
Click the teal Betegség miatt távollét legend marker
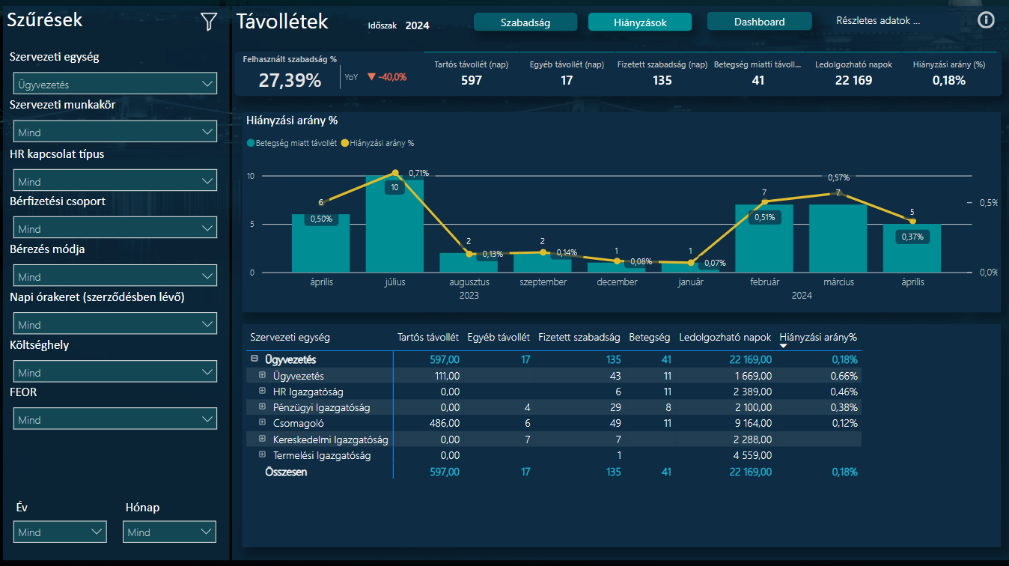pos(251,144)
